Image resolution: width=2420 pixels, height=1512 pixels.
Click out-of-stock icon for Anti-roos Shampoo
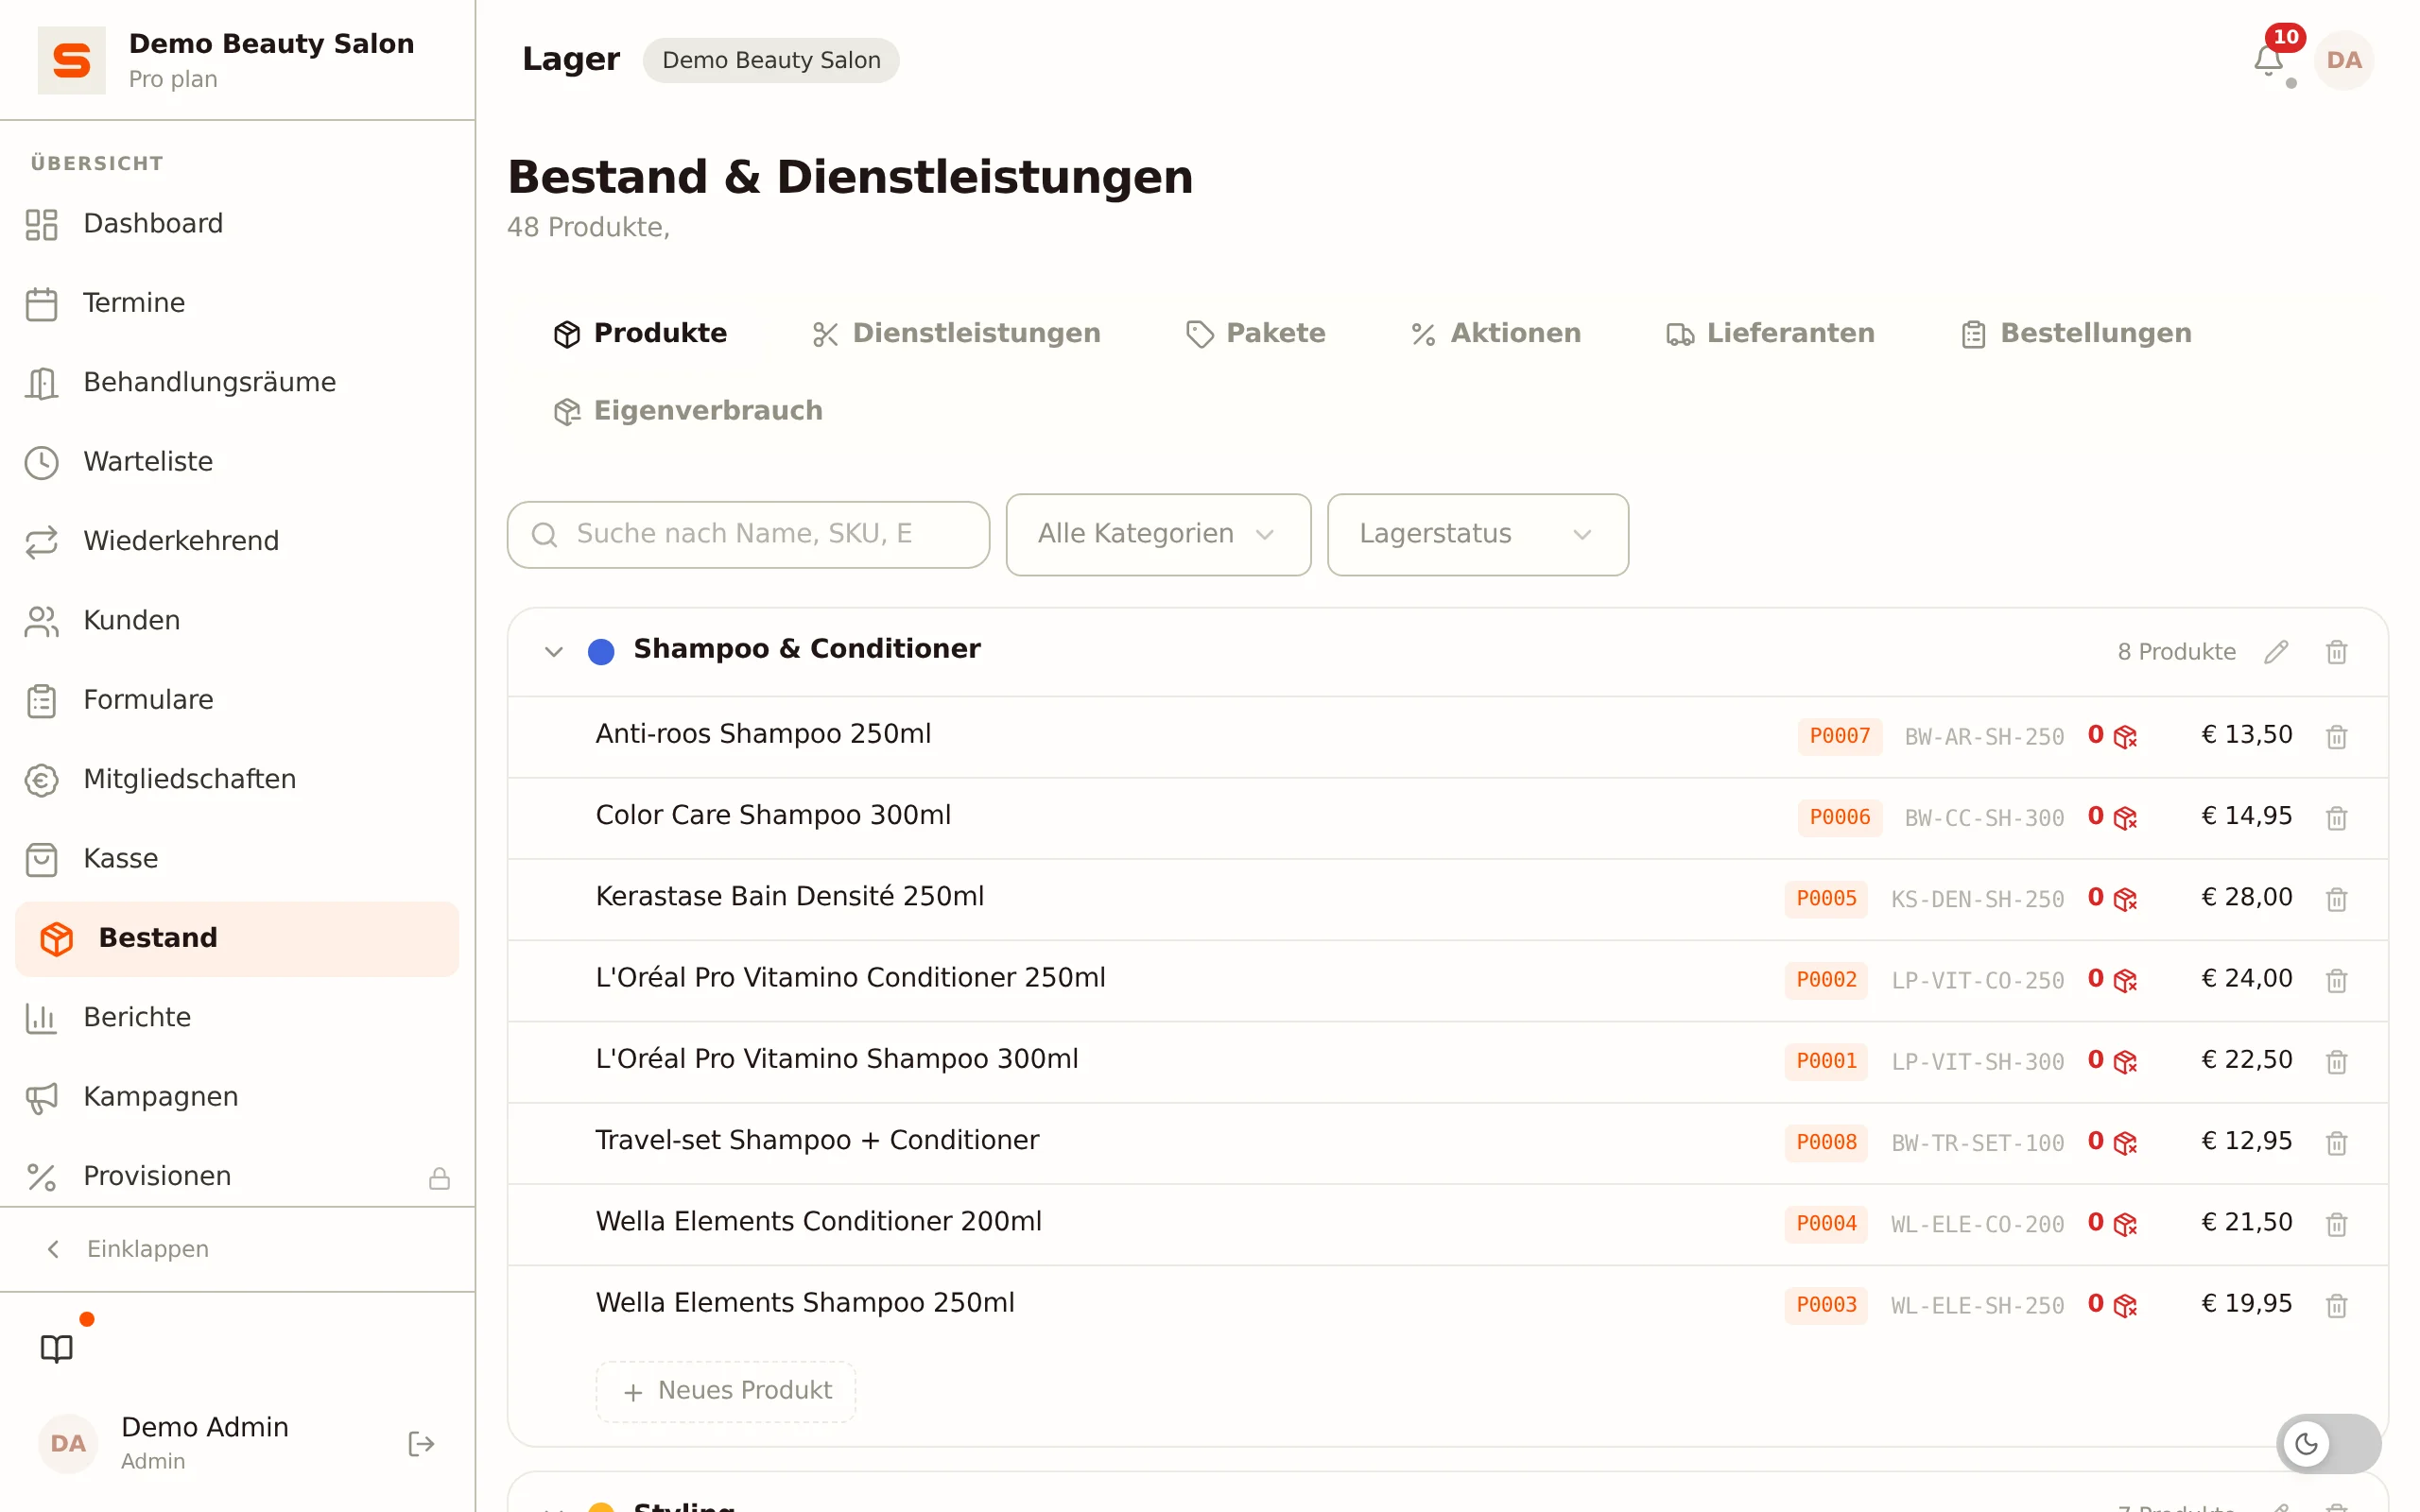[2125, 737]
